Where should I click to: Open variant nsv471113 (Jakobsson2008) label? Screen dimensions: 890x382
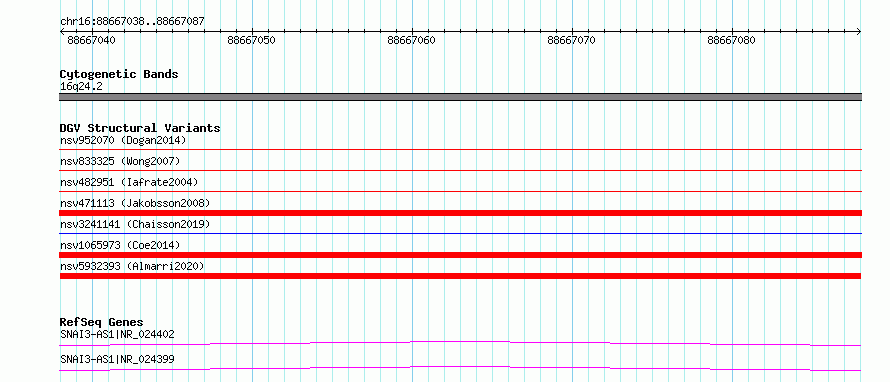click(x=135, y=203)
